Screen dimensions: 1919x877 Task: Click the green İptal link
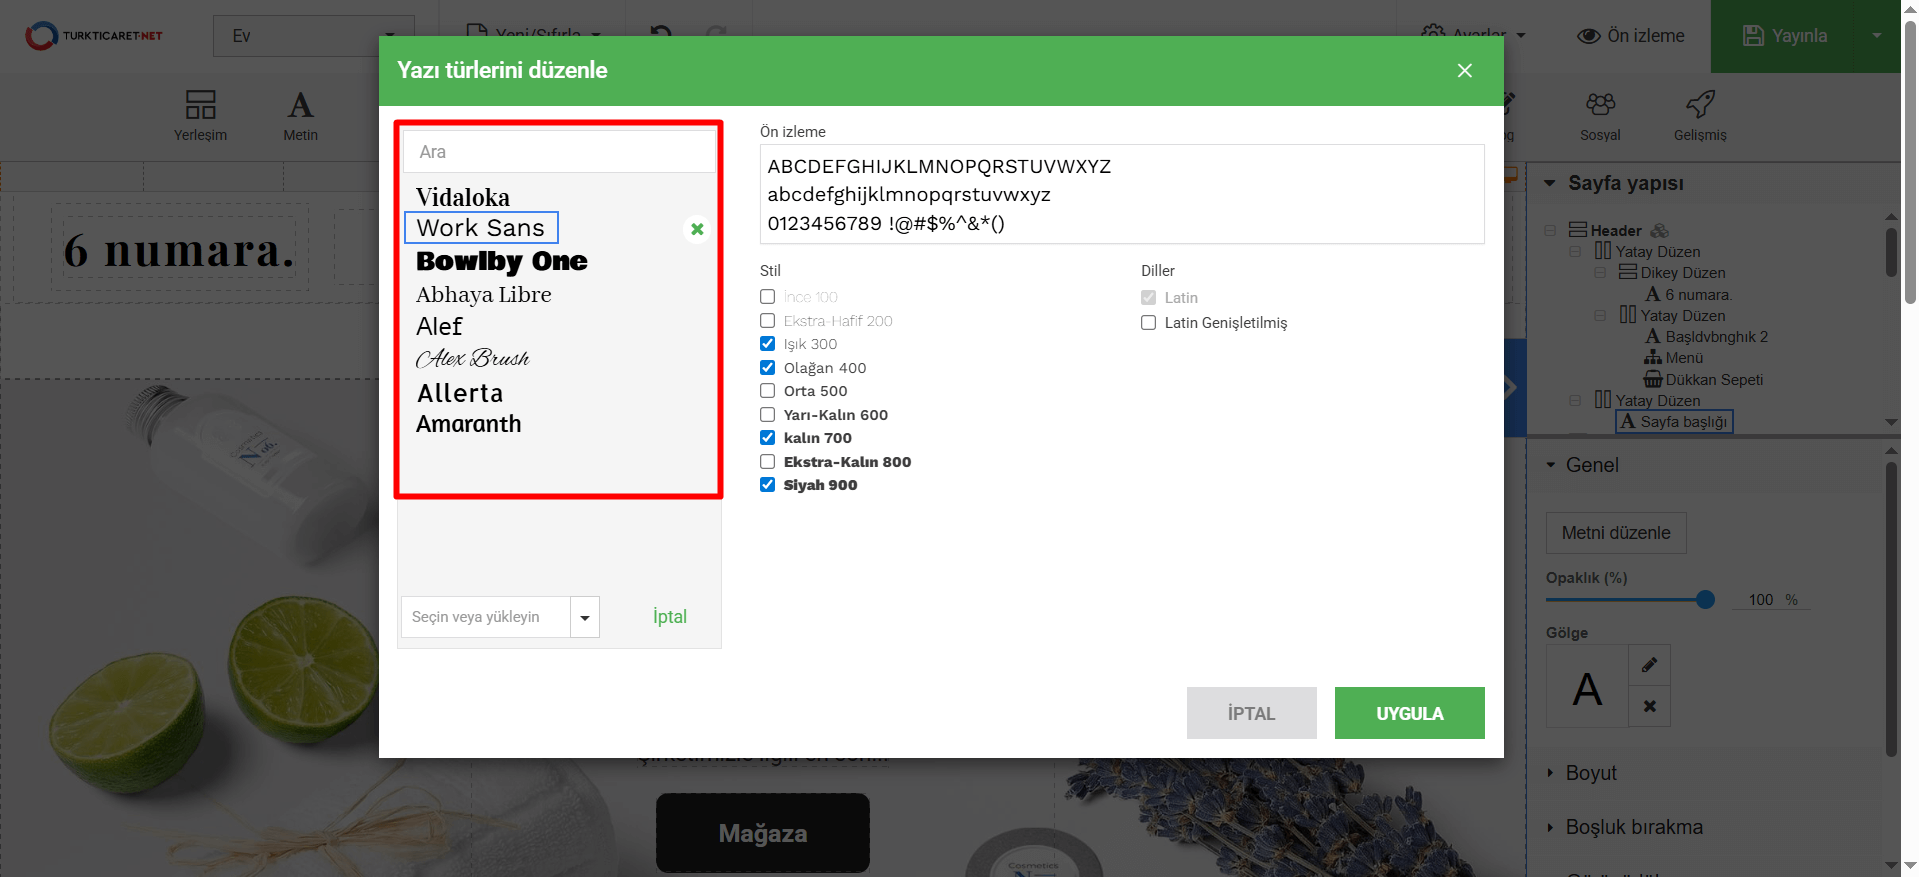pyautogui.click(x=669, y=617)
